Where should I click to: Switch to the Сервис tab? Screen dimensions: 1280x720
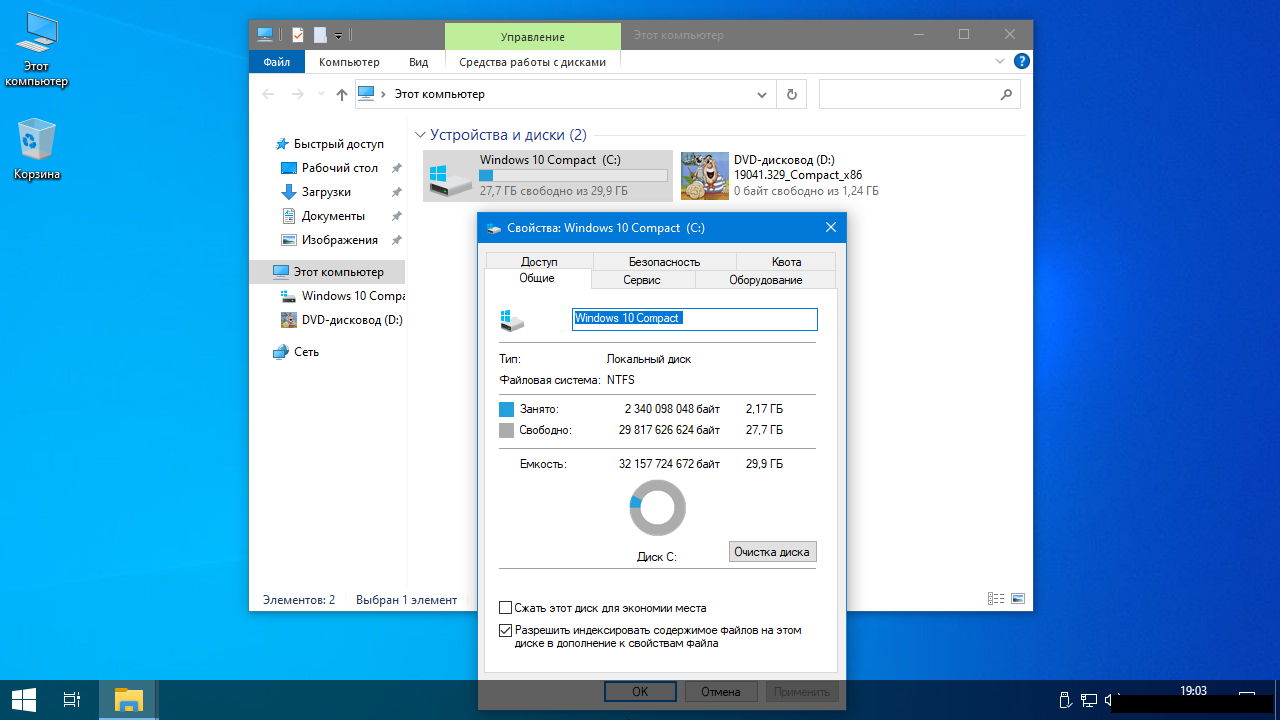coord(642,280)
